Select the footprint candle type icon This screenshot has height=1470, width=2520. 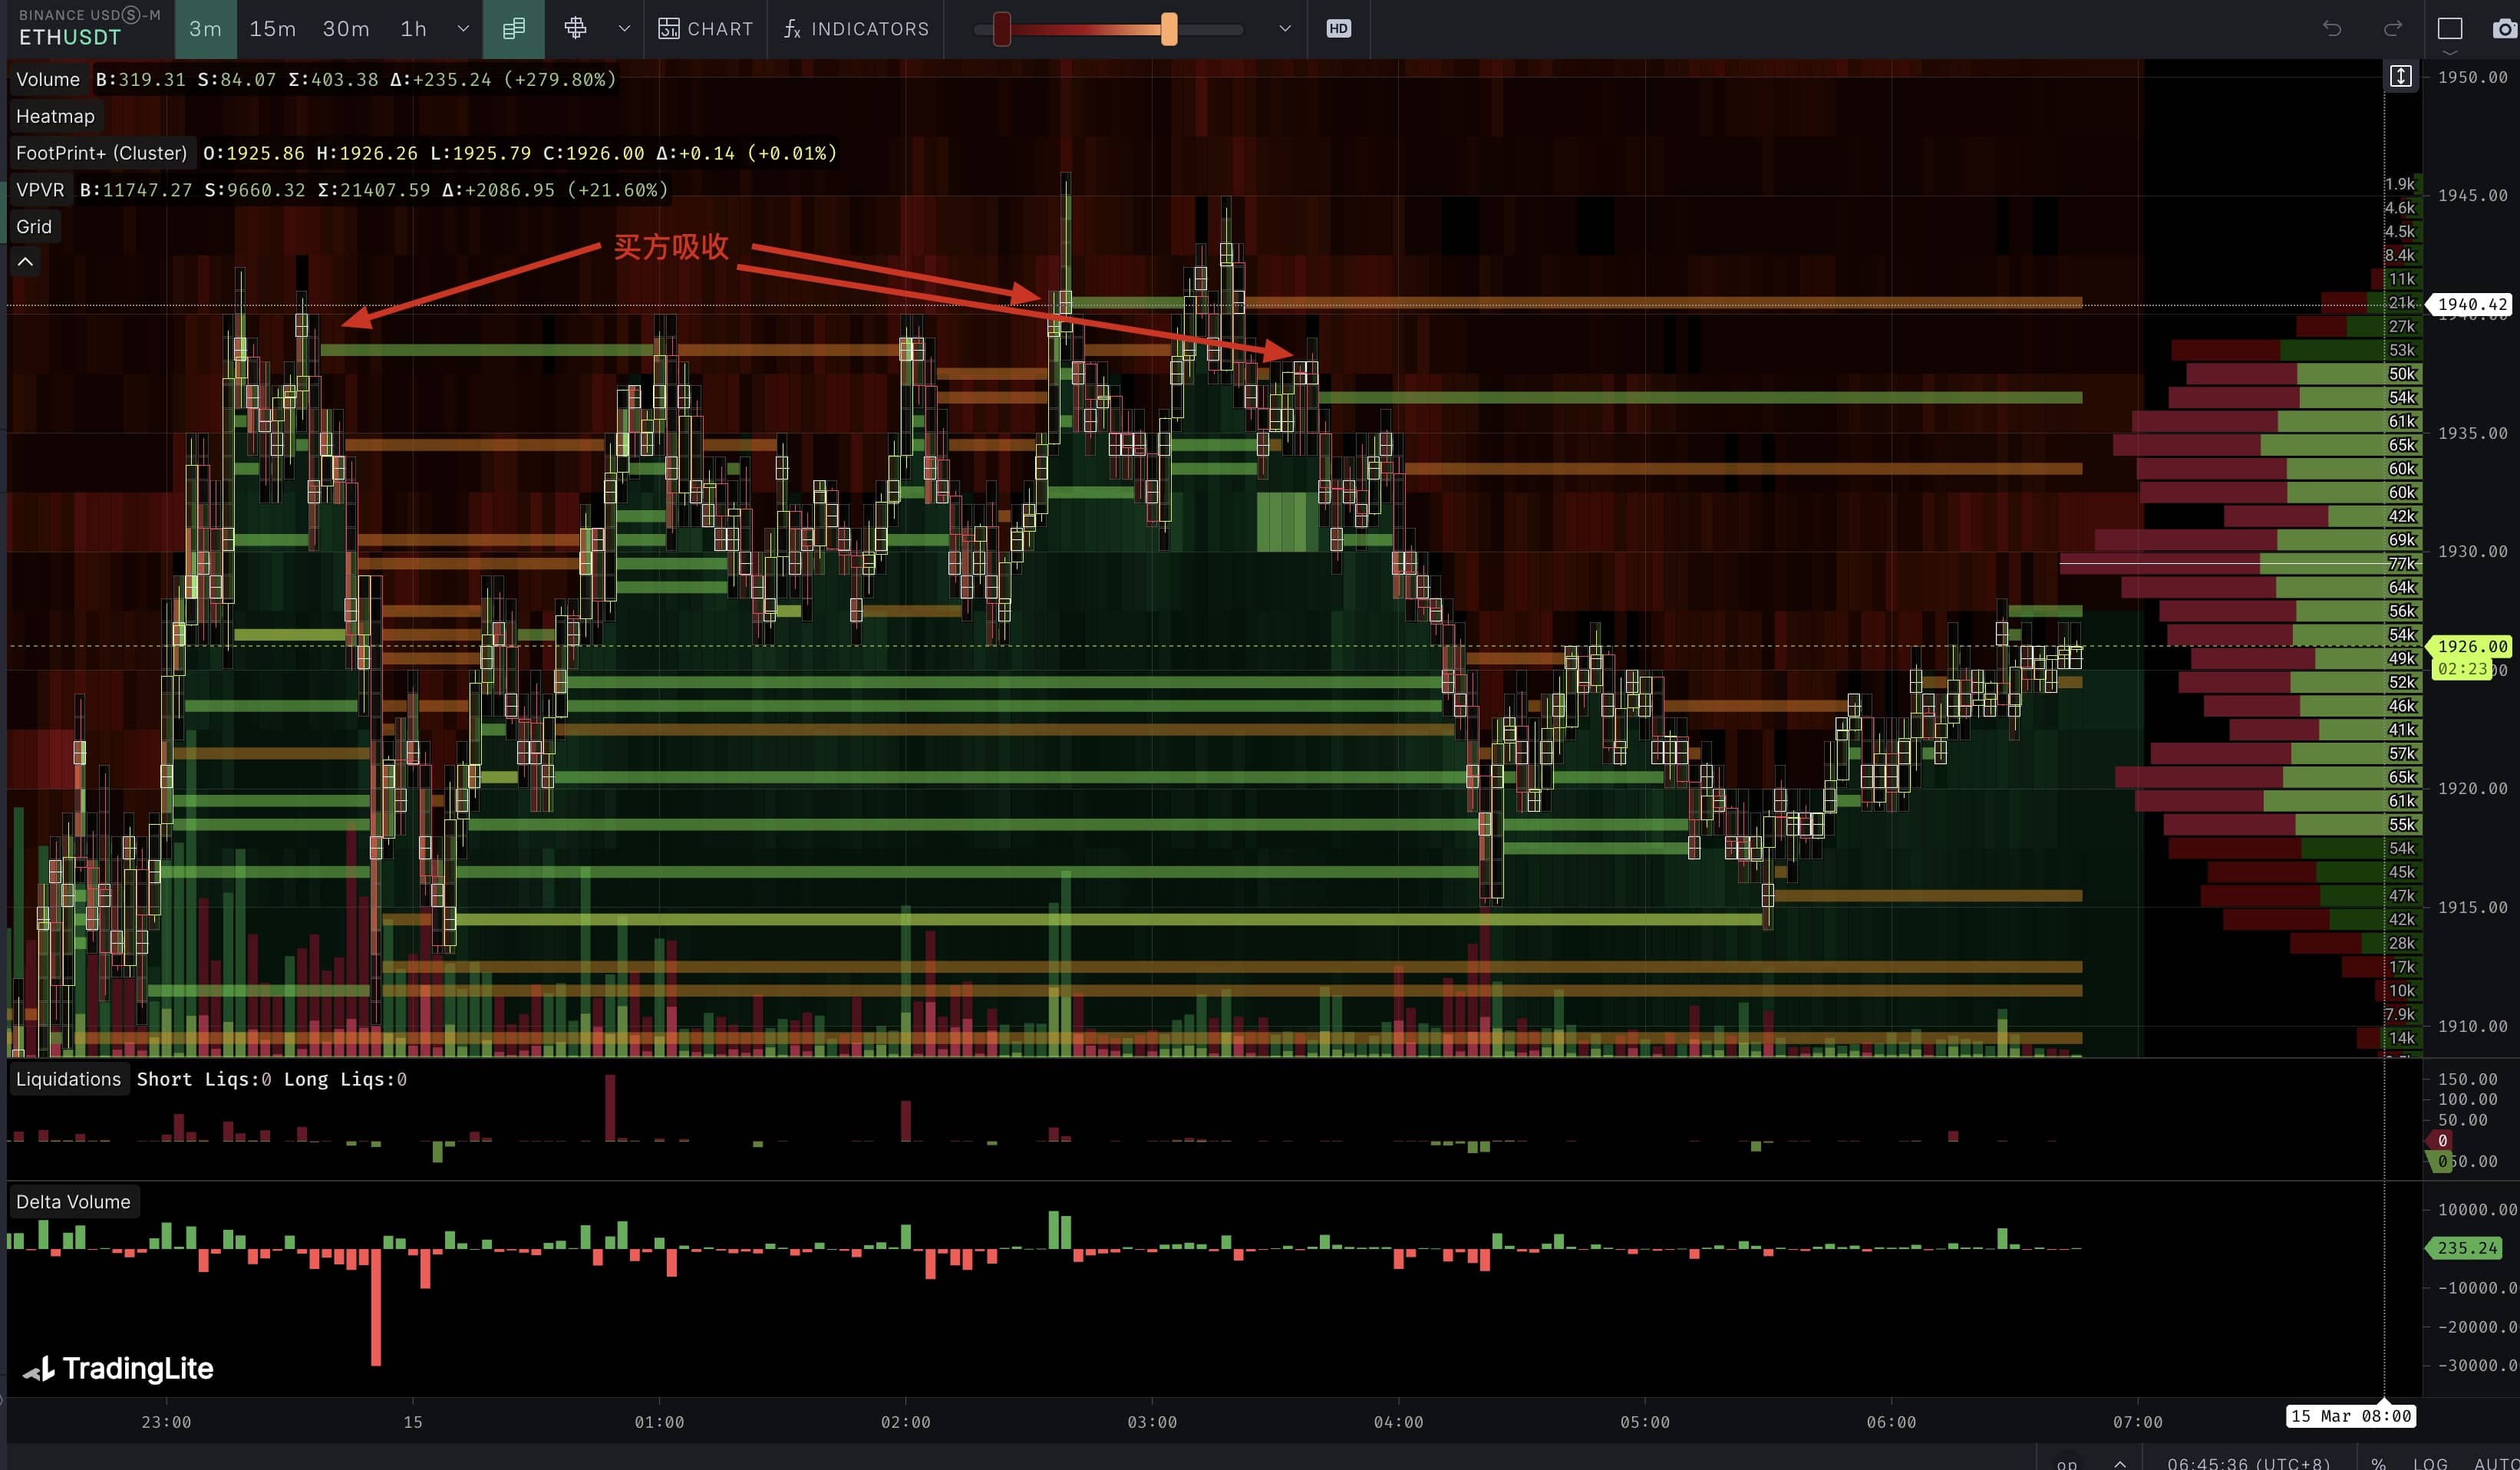pyautogui.click(x=513, y=29)
